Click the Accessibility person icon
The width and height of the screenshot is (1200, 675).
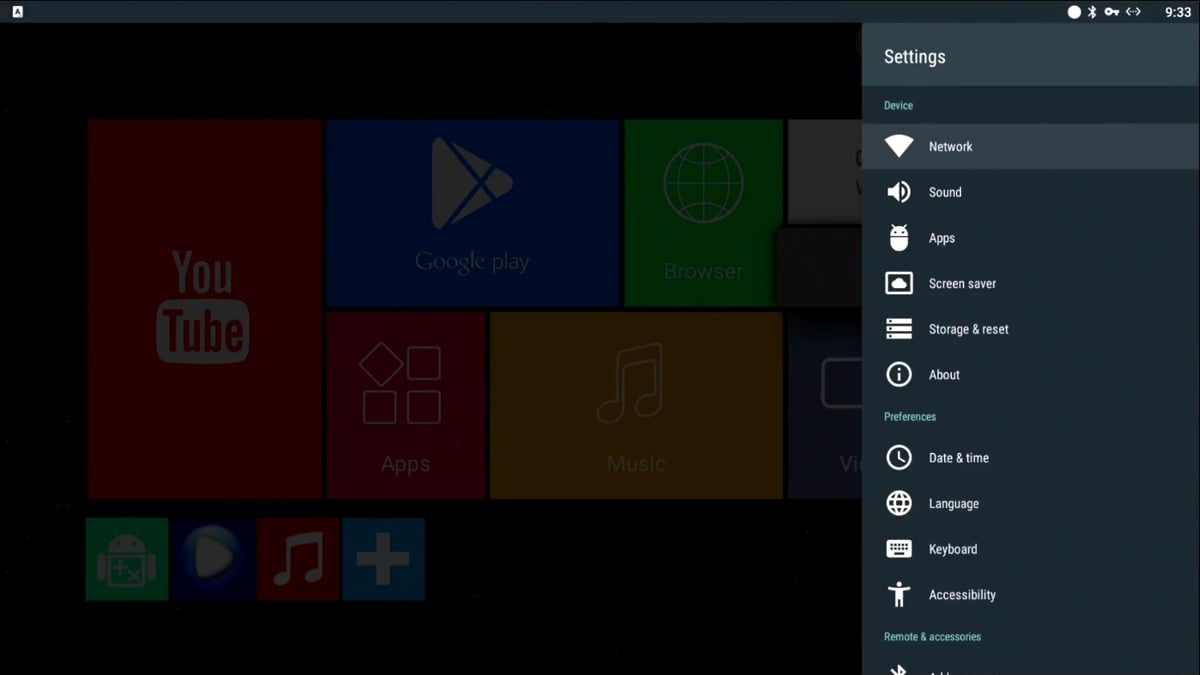(899, 595)
